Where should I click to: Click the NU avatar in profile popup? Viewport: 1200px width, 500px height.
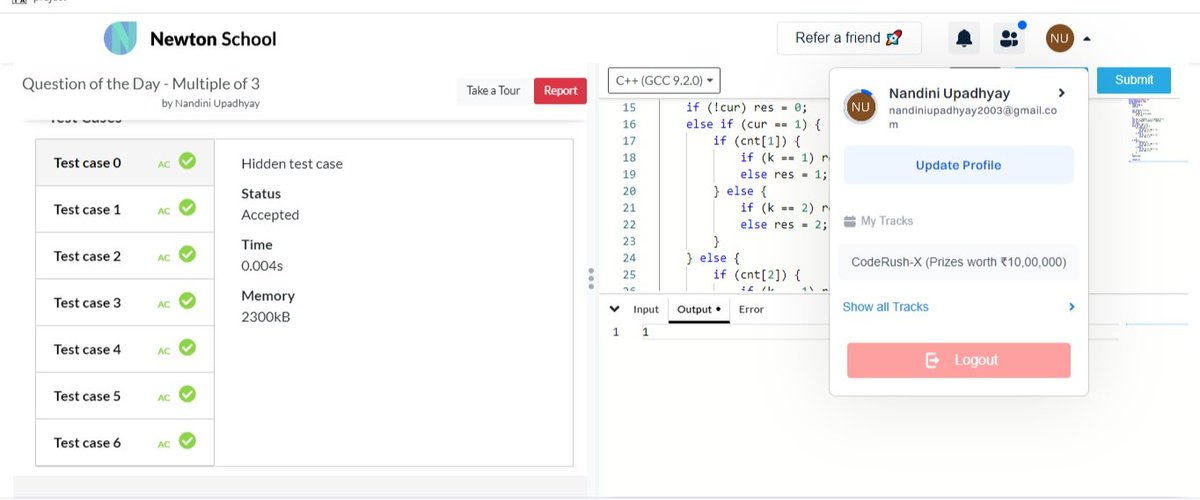coord(860,107)
